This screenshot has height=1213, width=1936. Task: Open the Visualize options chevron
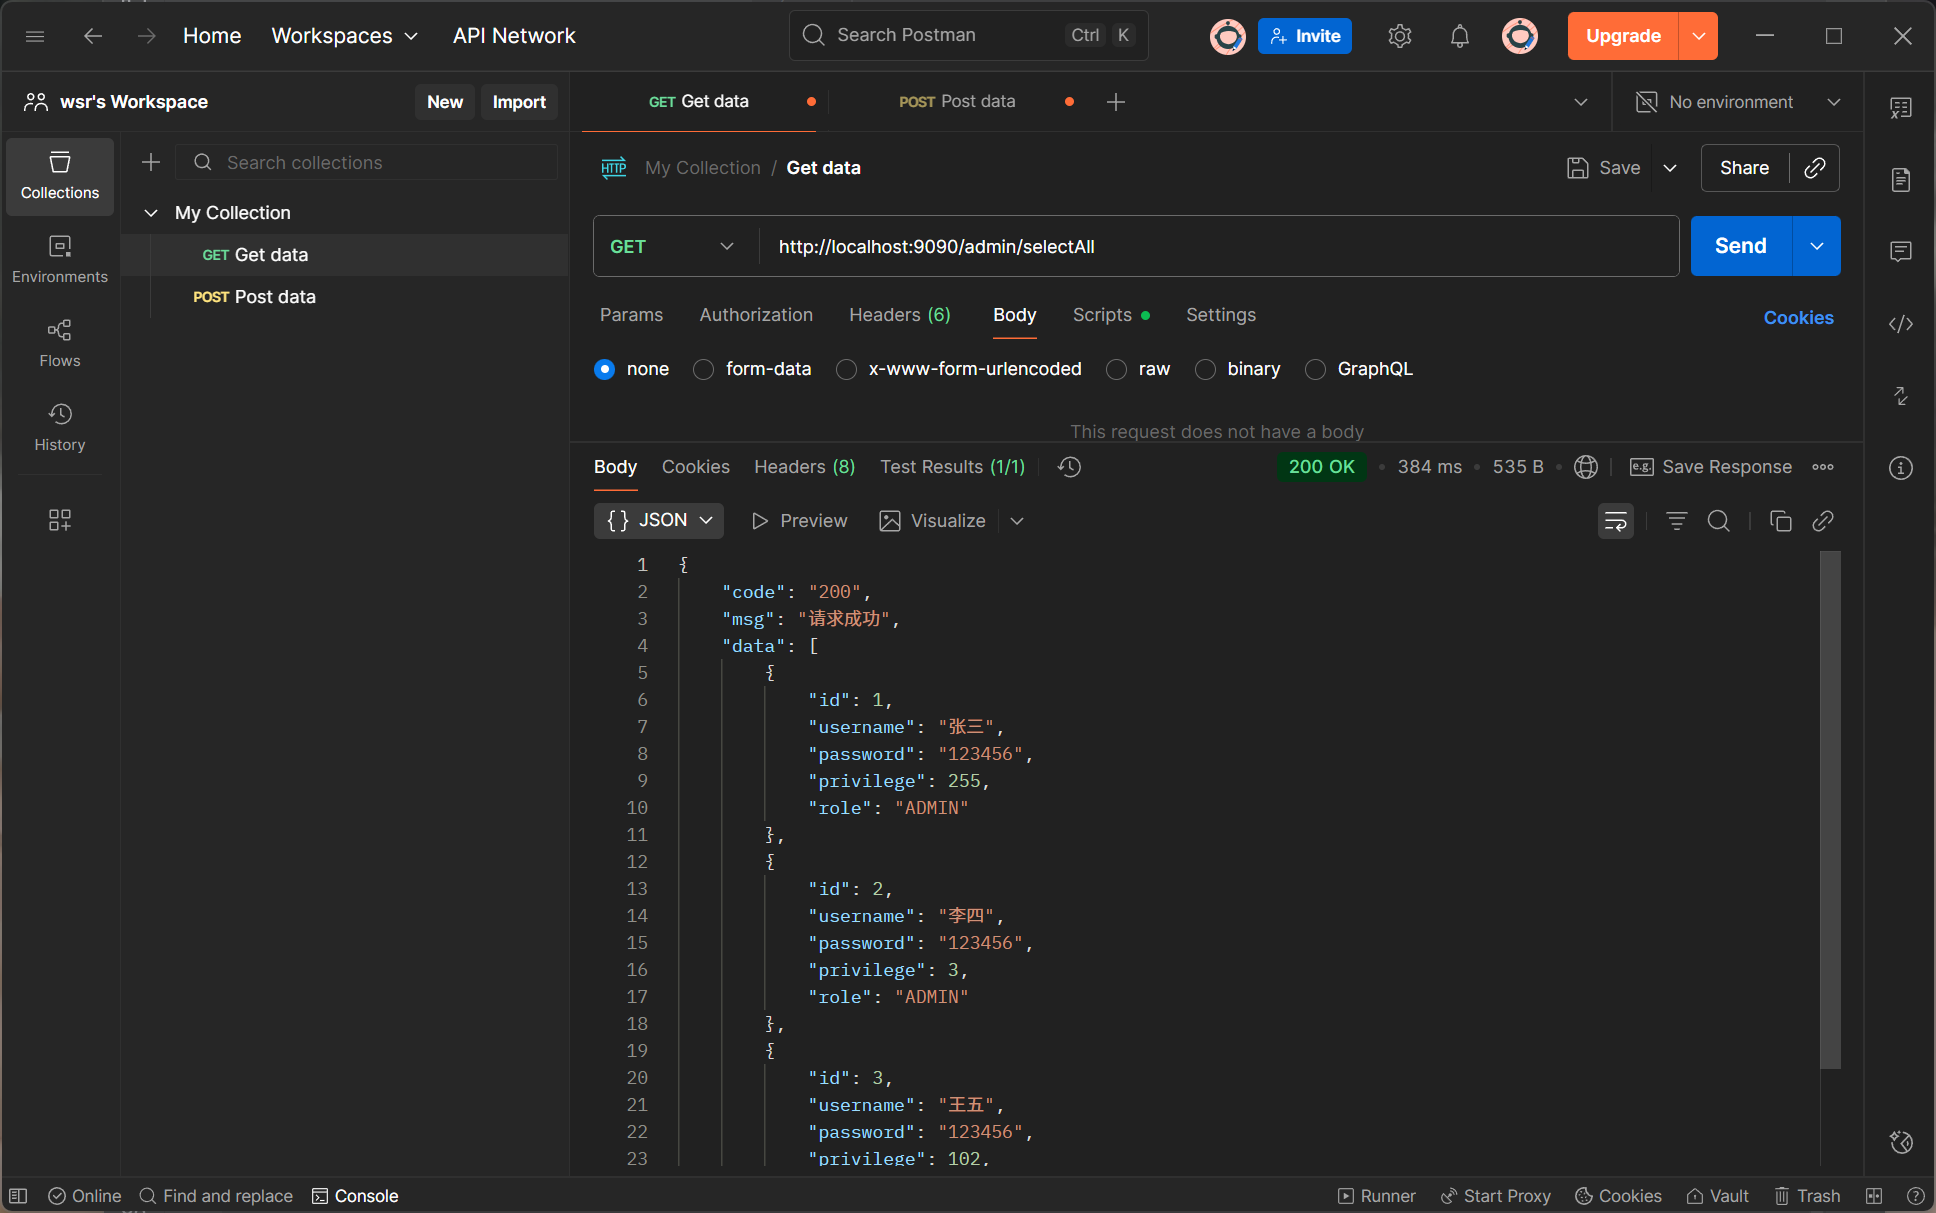pos(1017,521)
